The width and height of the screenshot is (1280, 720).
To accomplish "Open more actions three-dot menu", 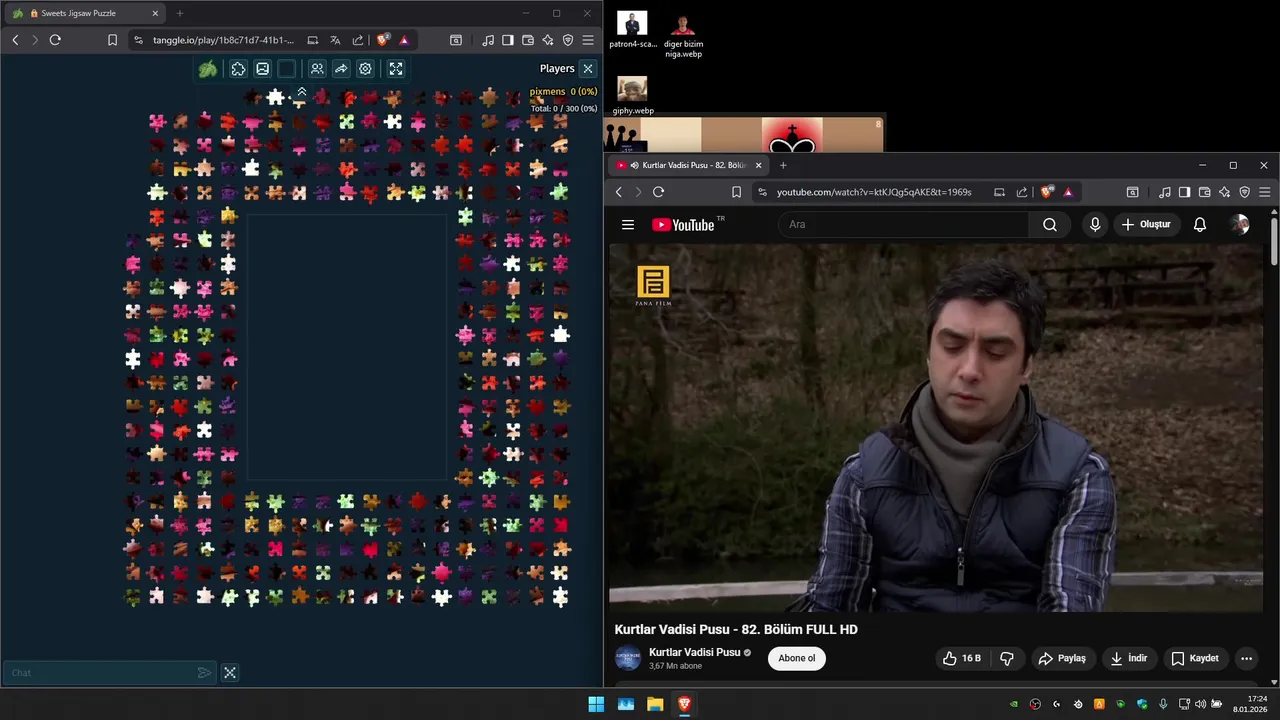I will (1246, 658).
